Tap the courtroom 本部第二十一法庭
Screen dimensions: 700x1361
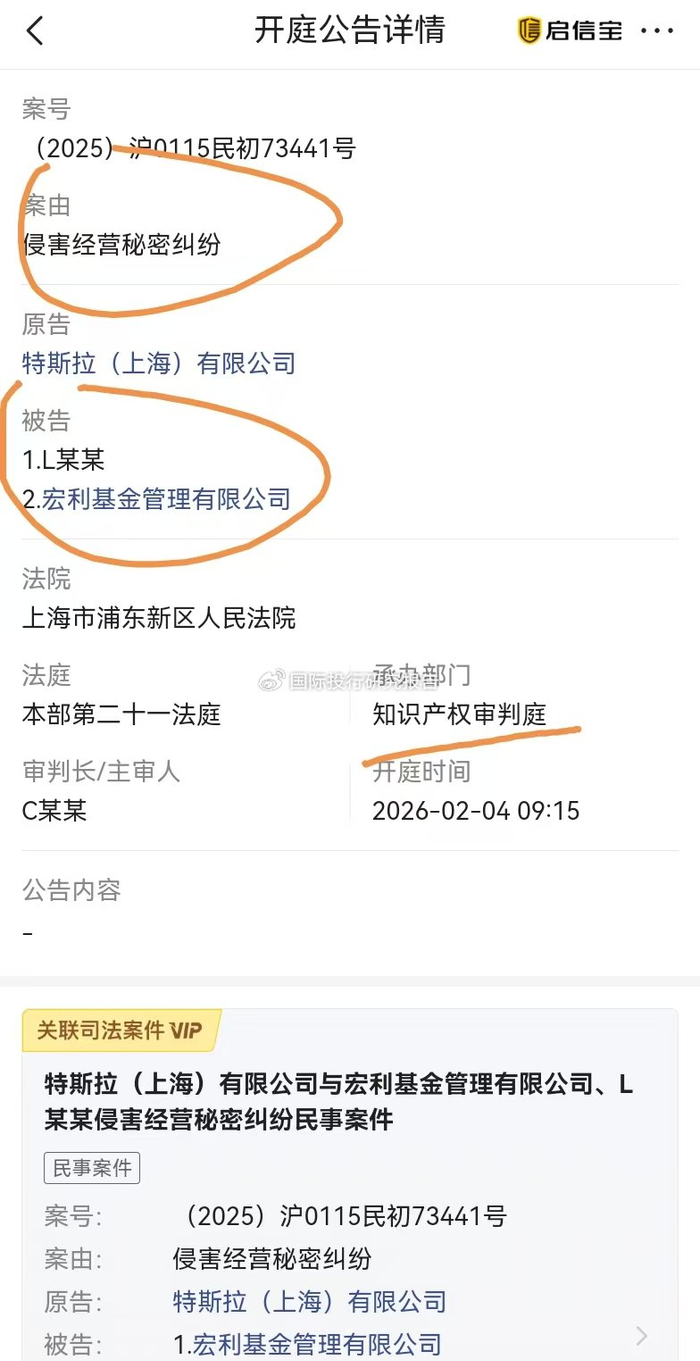click(x=121, y=714)
